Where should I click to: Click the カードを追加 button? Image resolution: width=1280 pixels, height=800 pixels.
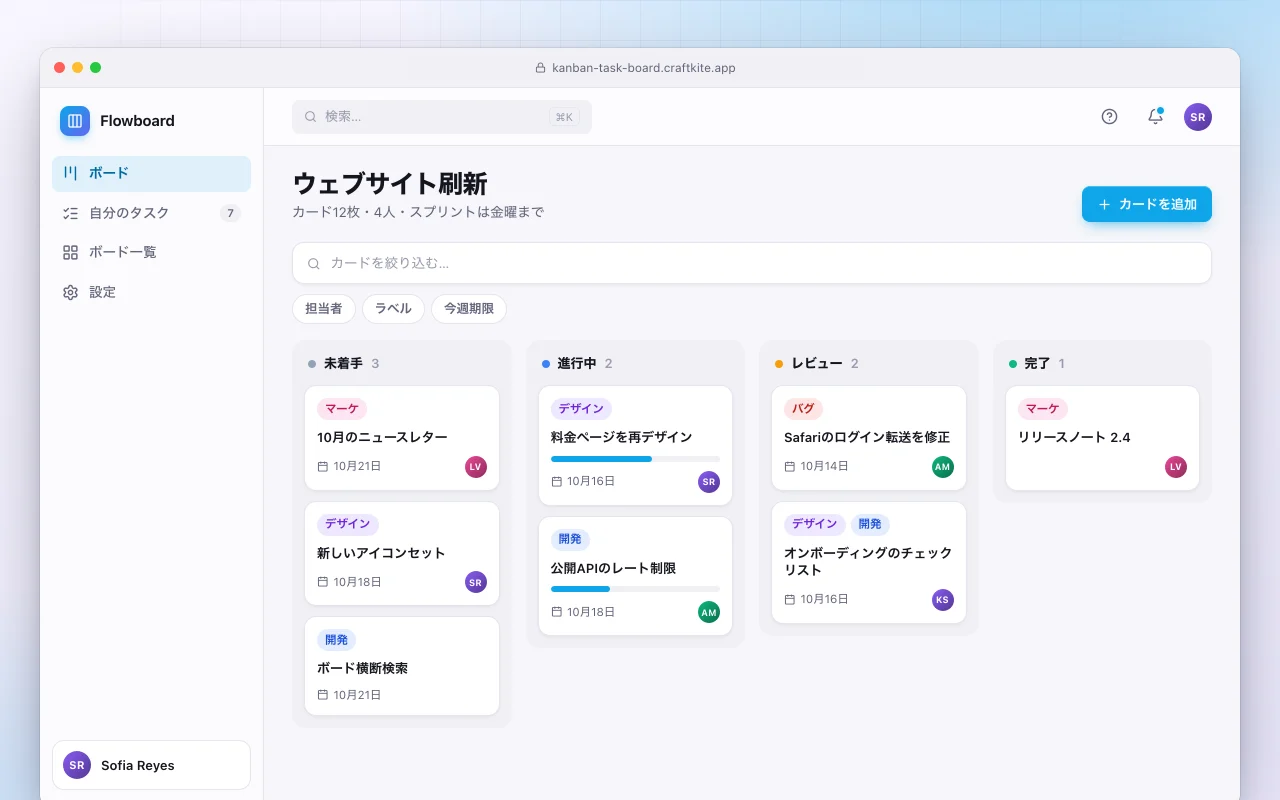point(1147,204)
